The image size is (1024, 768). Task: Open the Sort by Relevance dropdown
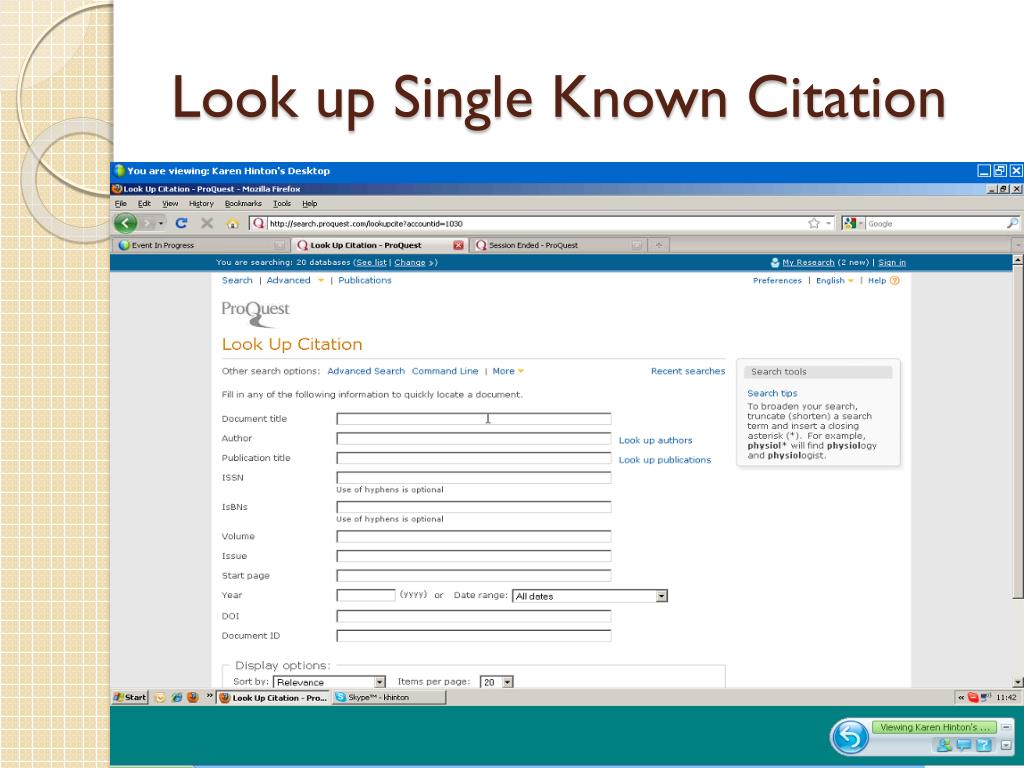coord(330,682)
